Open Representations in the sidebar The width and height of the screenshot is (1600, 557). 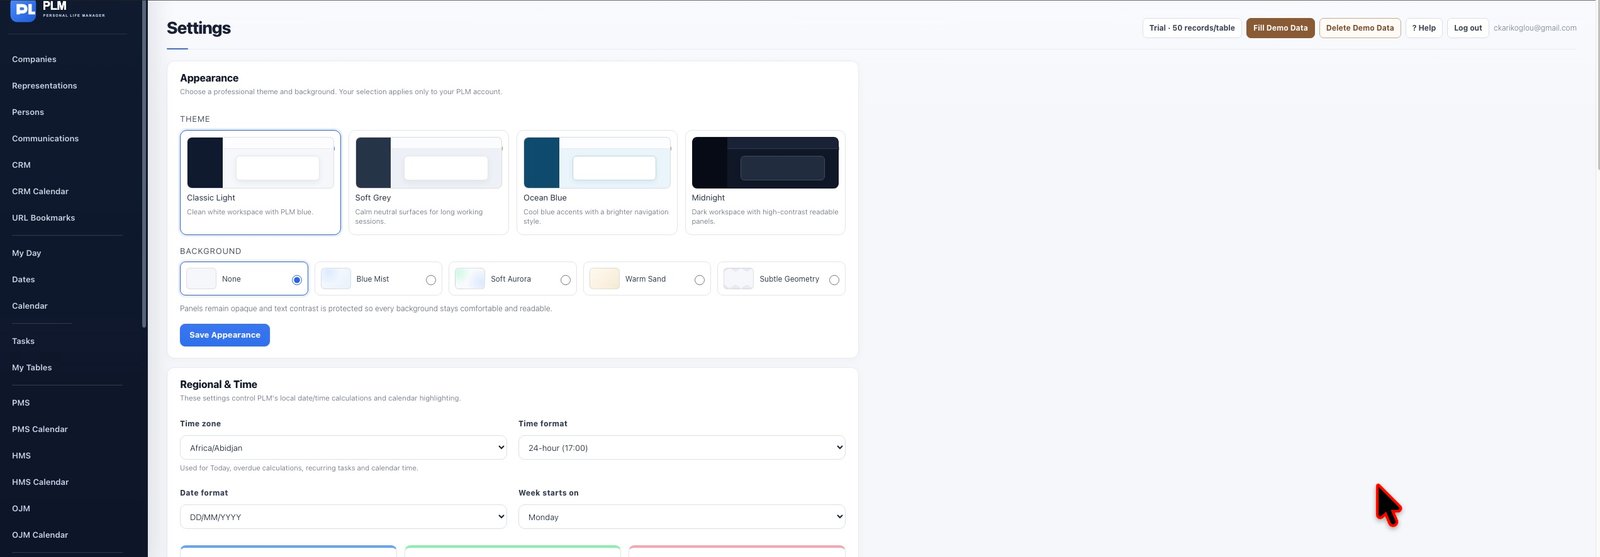point(44,86)
